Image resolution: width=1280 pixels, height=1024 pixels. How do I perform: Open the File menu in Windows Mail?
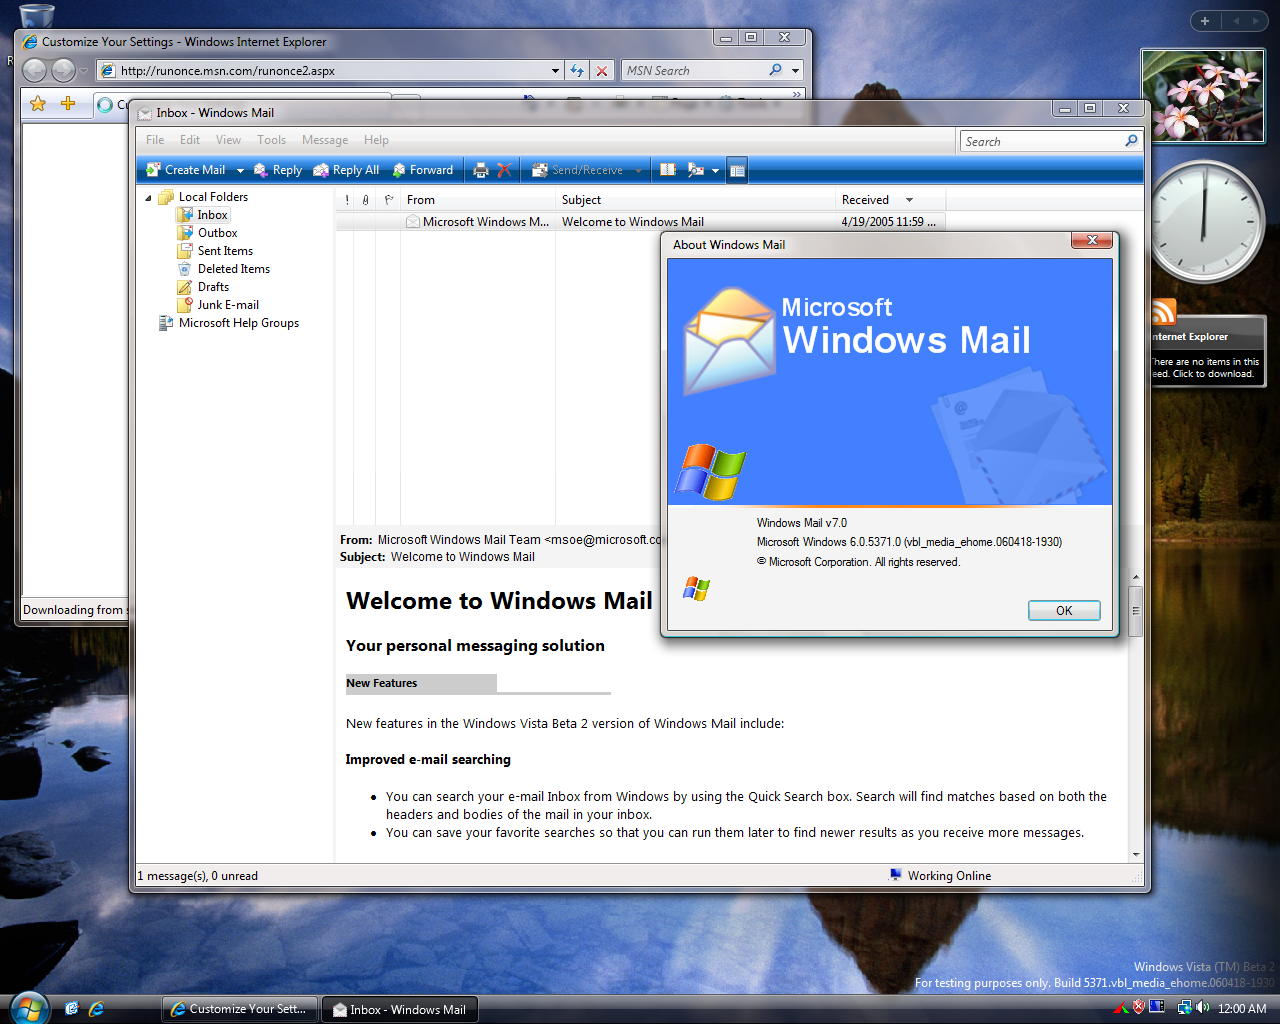[x=155, y=140]
